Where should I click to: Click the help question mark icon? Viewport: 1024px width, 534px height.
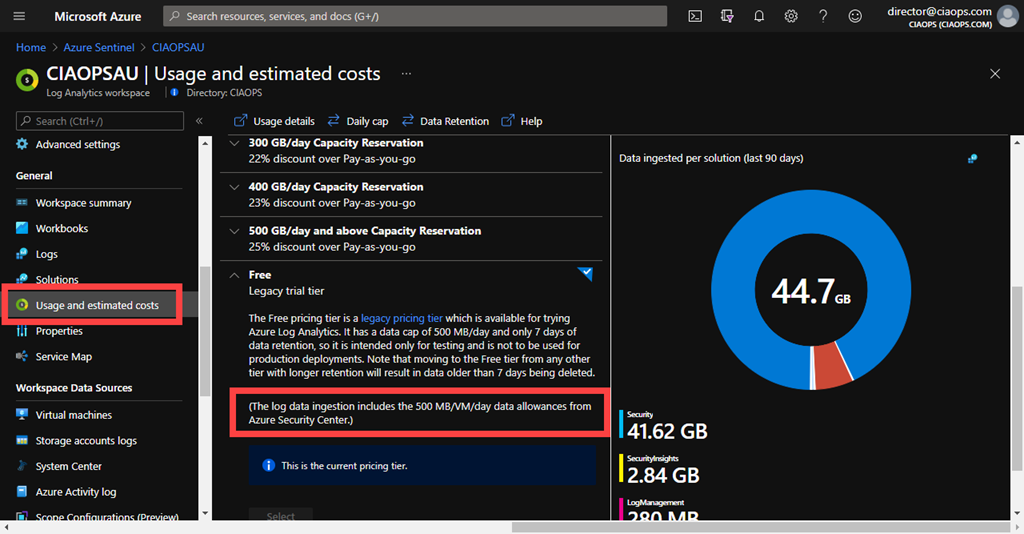coord(823,16)
